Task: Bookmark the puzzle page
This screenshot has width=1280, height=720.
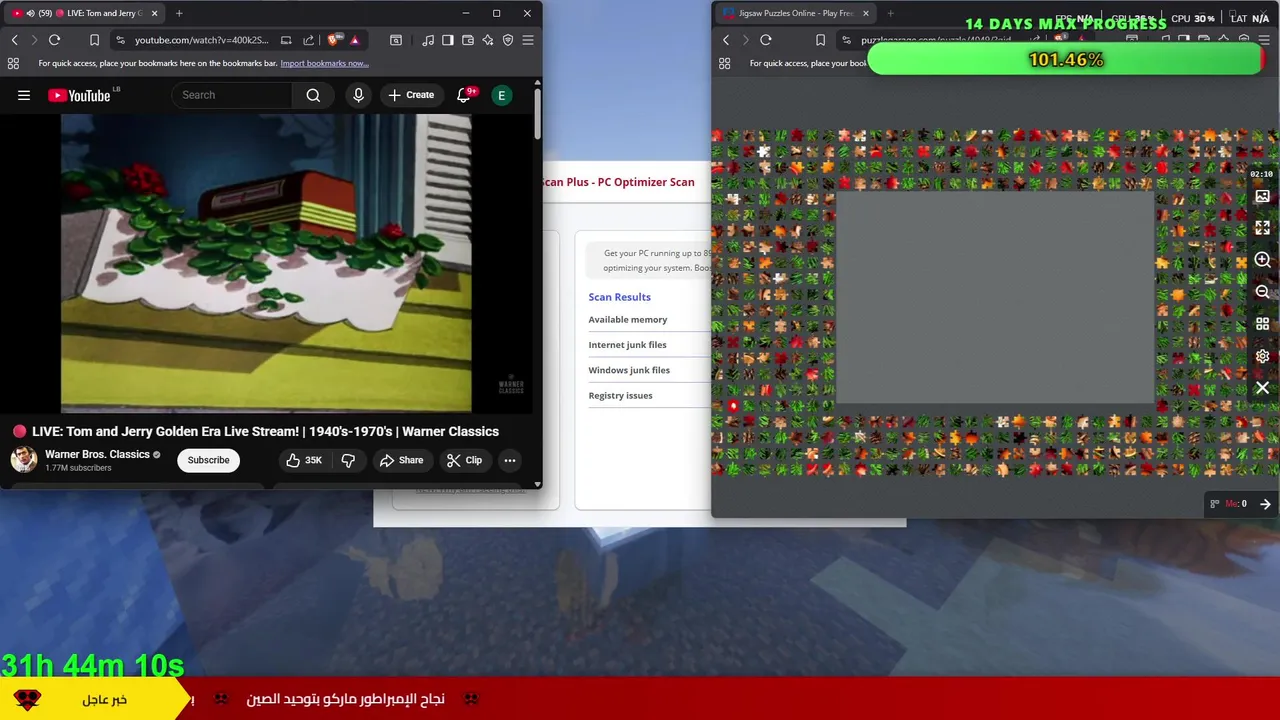Action: click(820, 40)
